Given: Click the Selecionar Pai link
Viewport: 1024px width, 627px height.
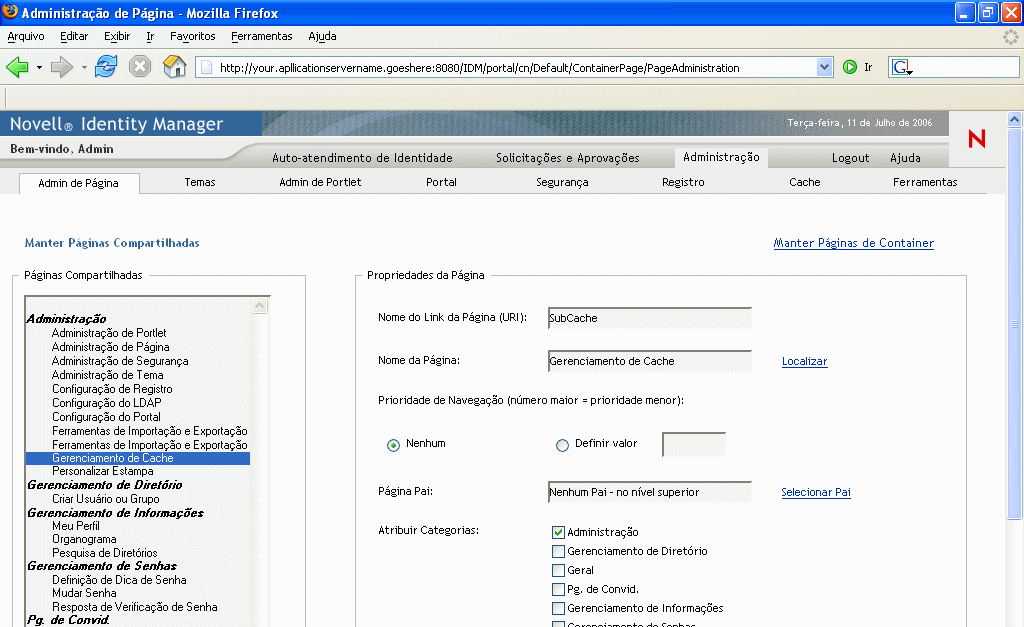Looking at the screenshot, I should click(x=816, y=492).
